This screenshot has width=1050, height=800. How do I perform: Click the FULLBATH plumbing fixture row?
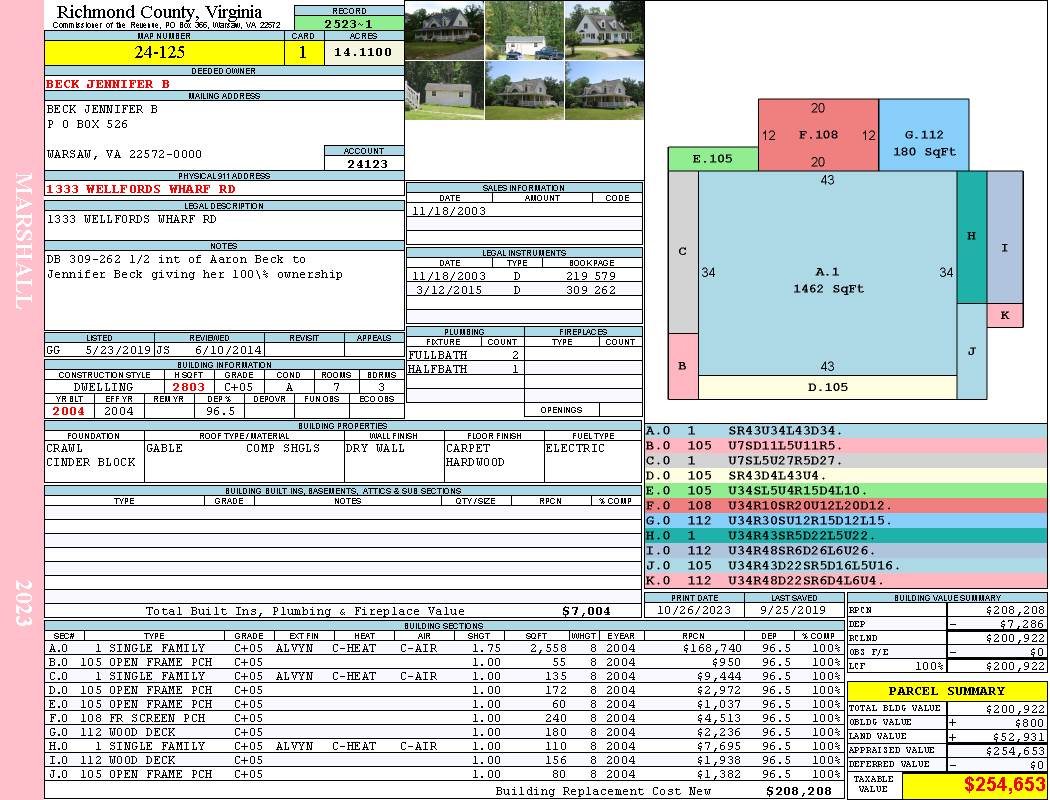click(x=465, y=355)
